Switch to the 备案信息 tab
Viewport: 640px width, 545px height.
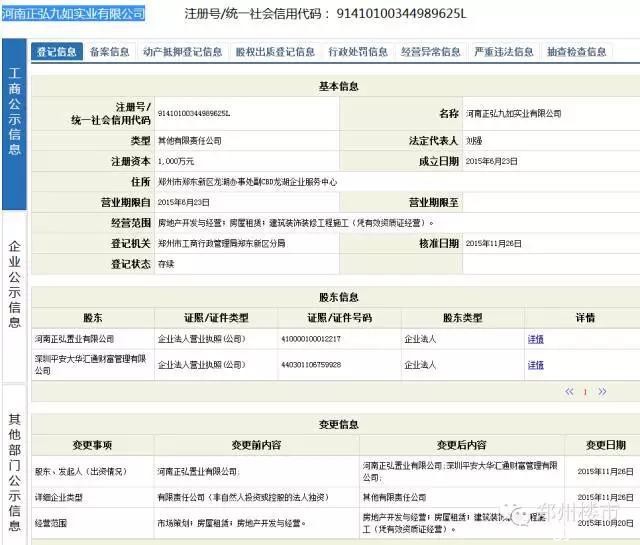[x=109, y=51]
